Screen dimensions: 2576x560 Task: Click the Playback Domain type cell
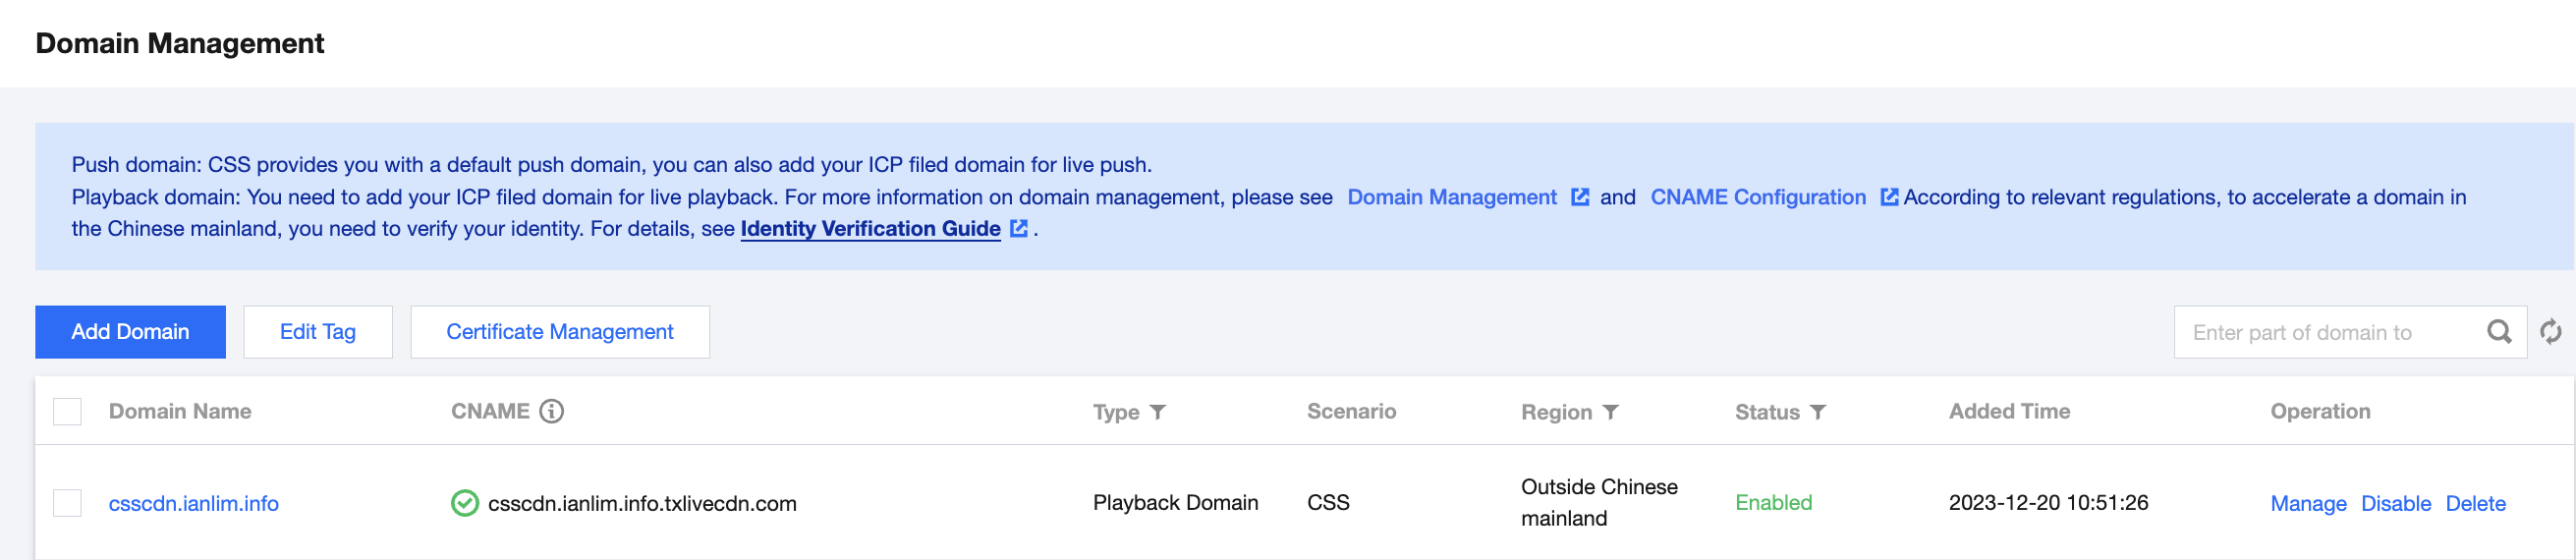(x=1175, y=503)
